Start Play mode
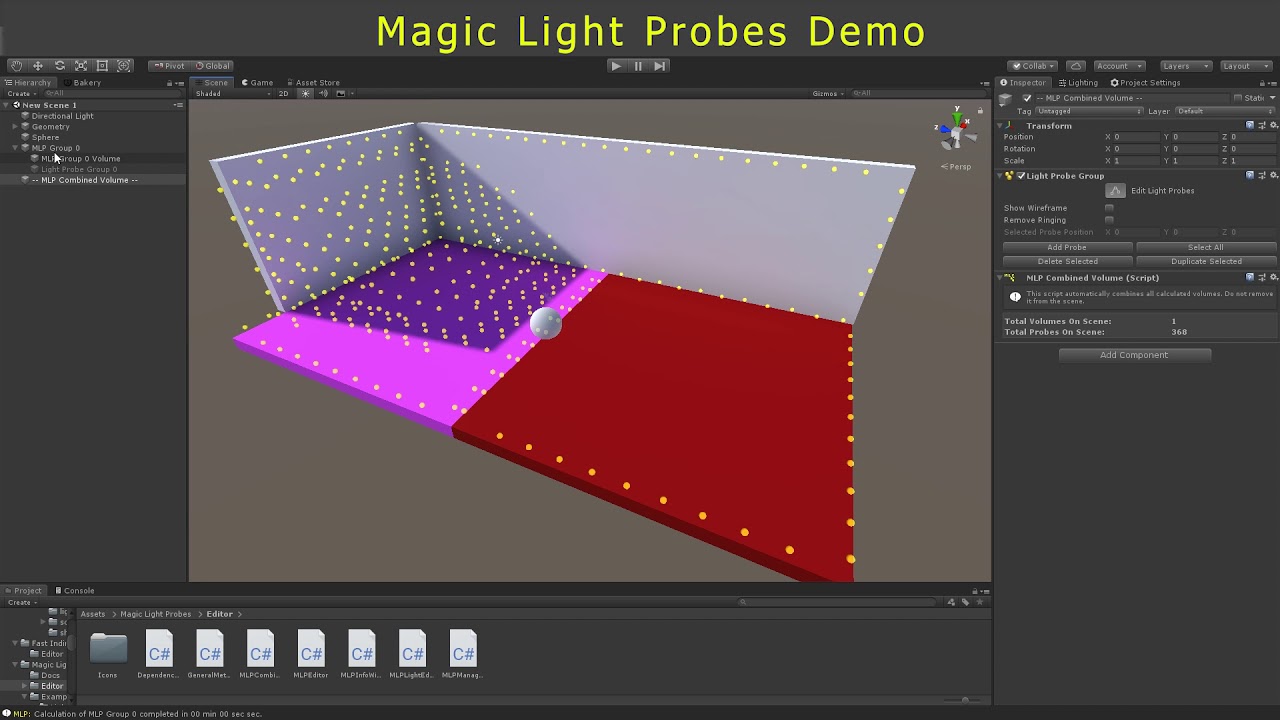 [x=616, y=66]
